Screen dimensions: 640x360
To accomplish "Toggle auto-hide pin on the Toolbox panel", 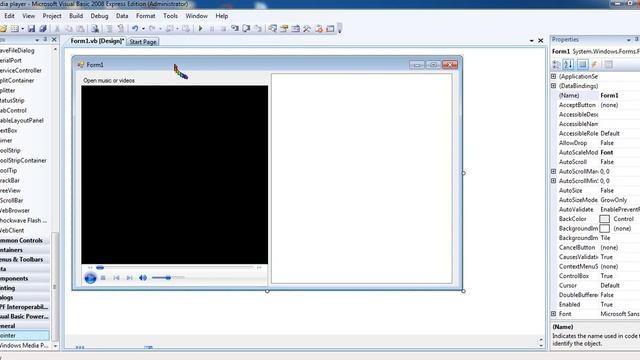I will 45,40.
